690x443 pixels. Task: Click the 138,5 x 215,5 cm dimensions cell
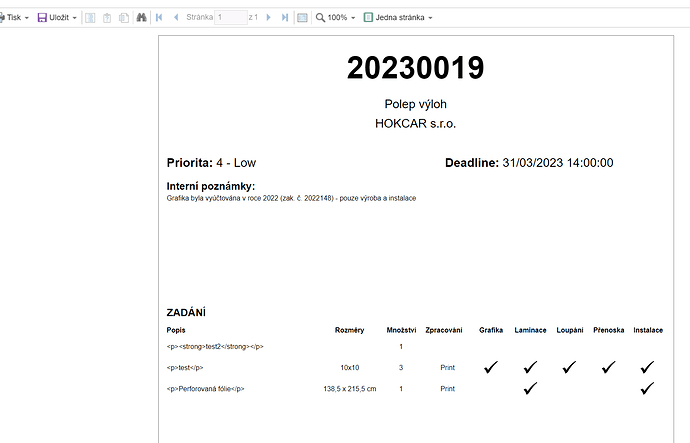350,389
